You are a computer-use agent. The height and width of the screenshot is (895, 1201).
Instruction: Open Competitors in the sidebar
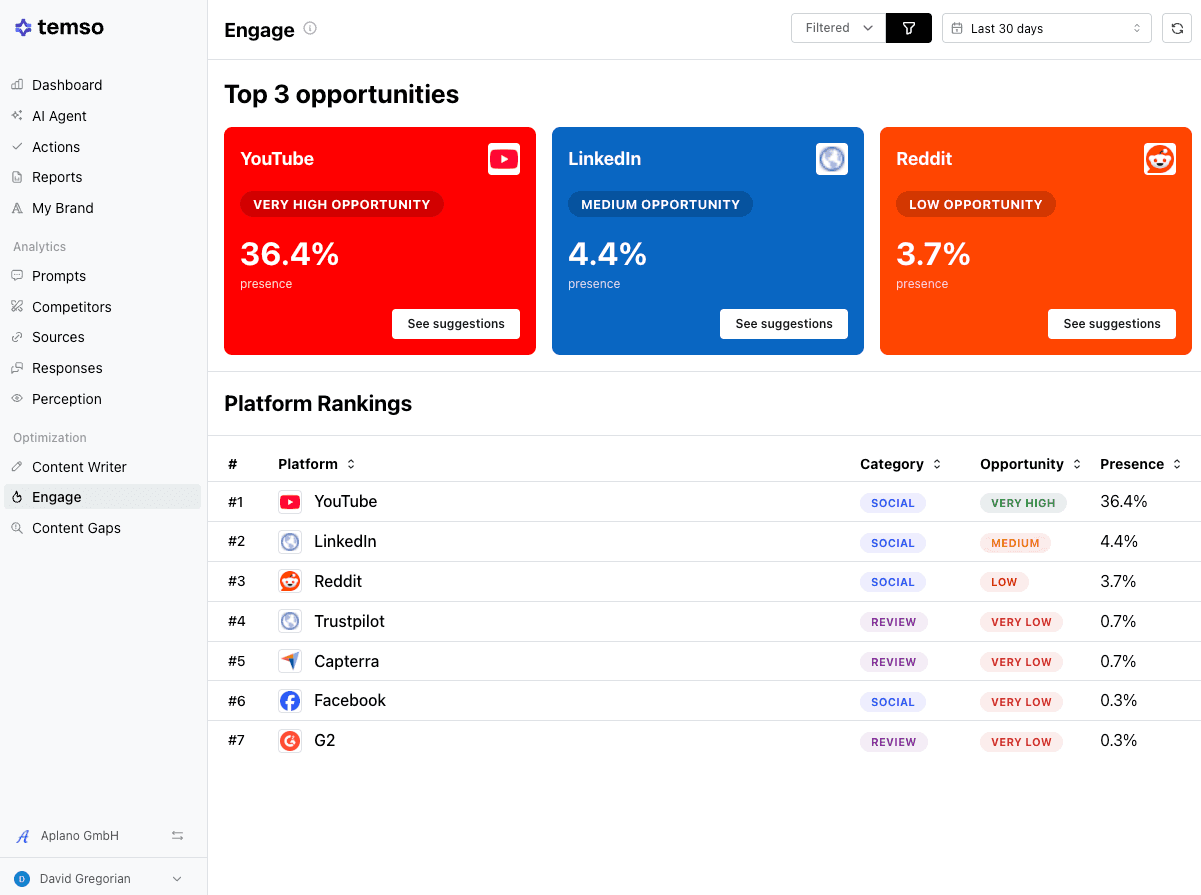[x=71, y=307]
